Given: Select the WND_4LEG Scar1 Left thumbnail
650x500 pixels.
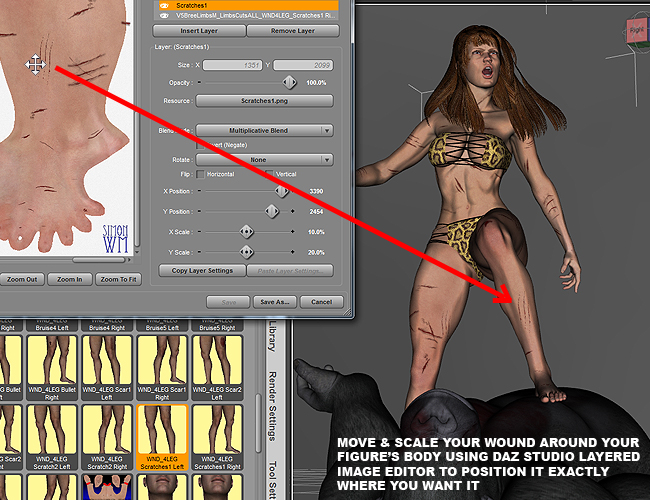Looking at the screenshot, I should (x=107, y=368).
